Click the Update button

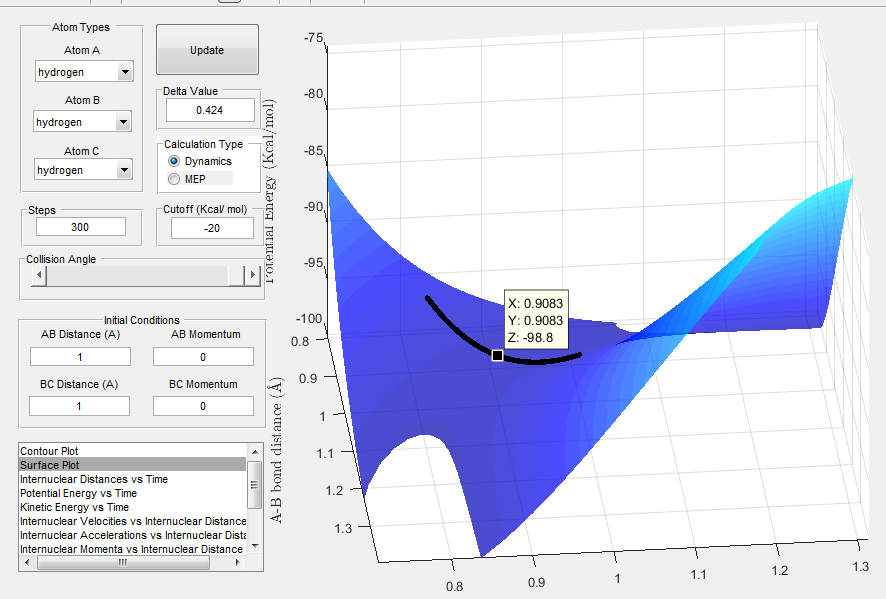point(207,50)
